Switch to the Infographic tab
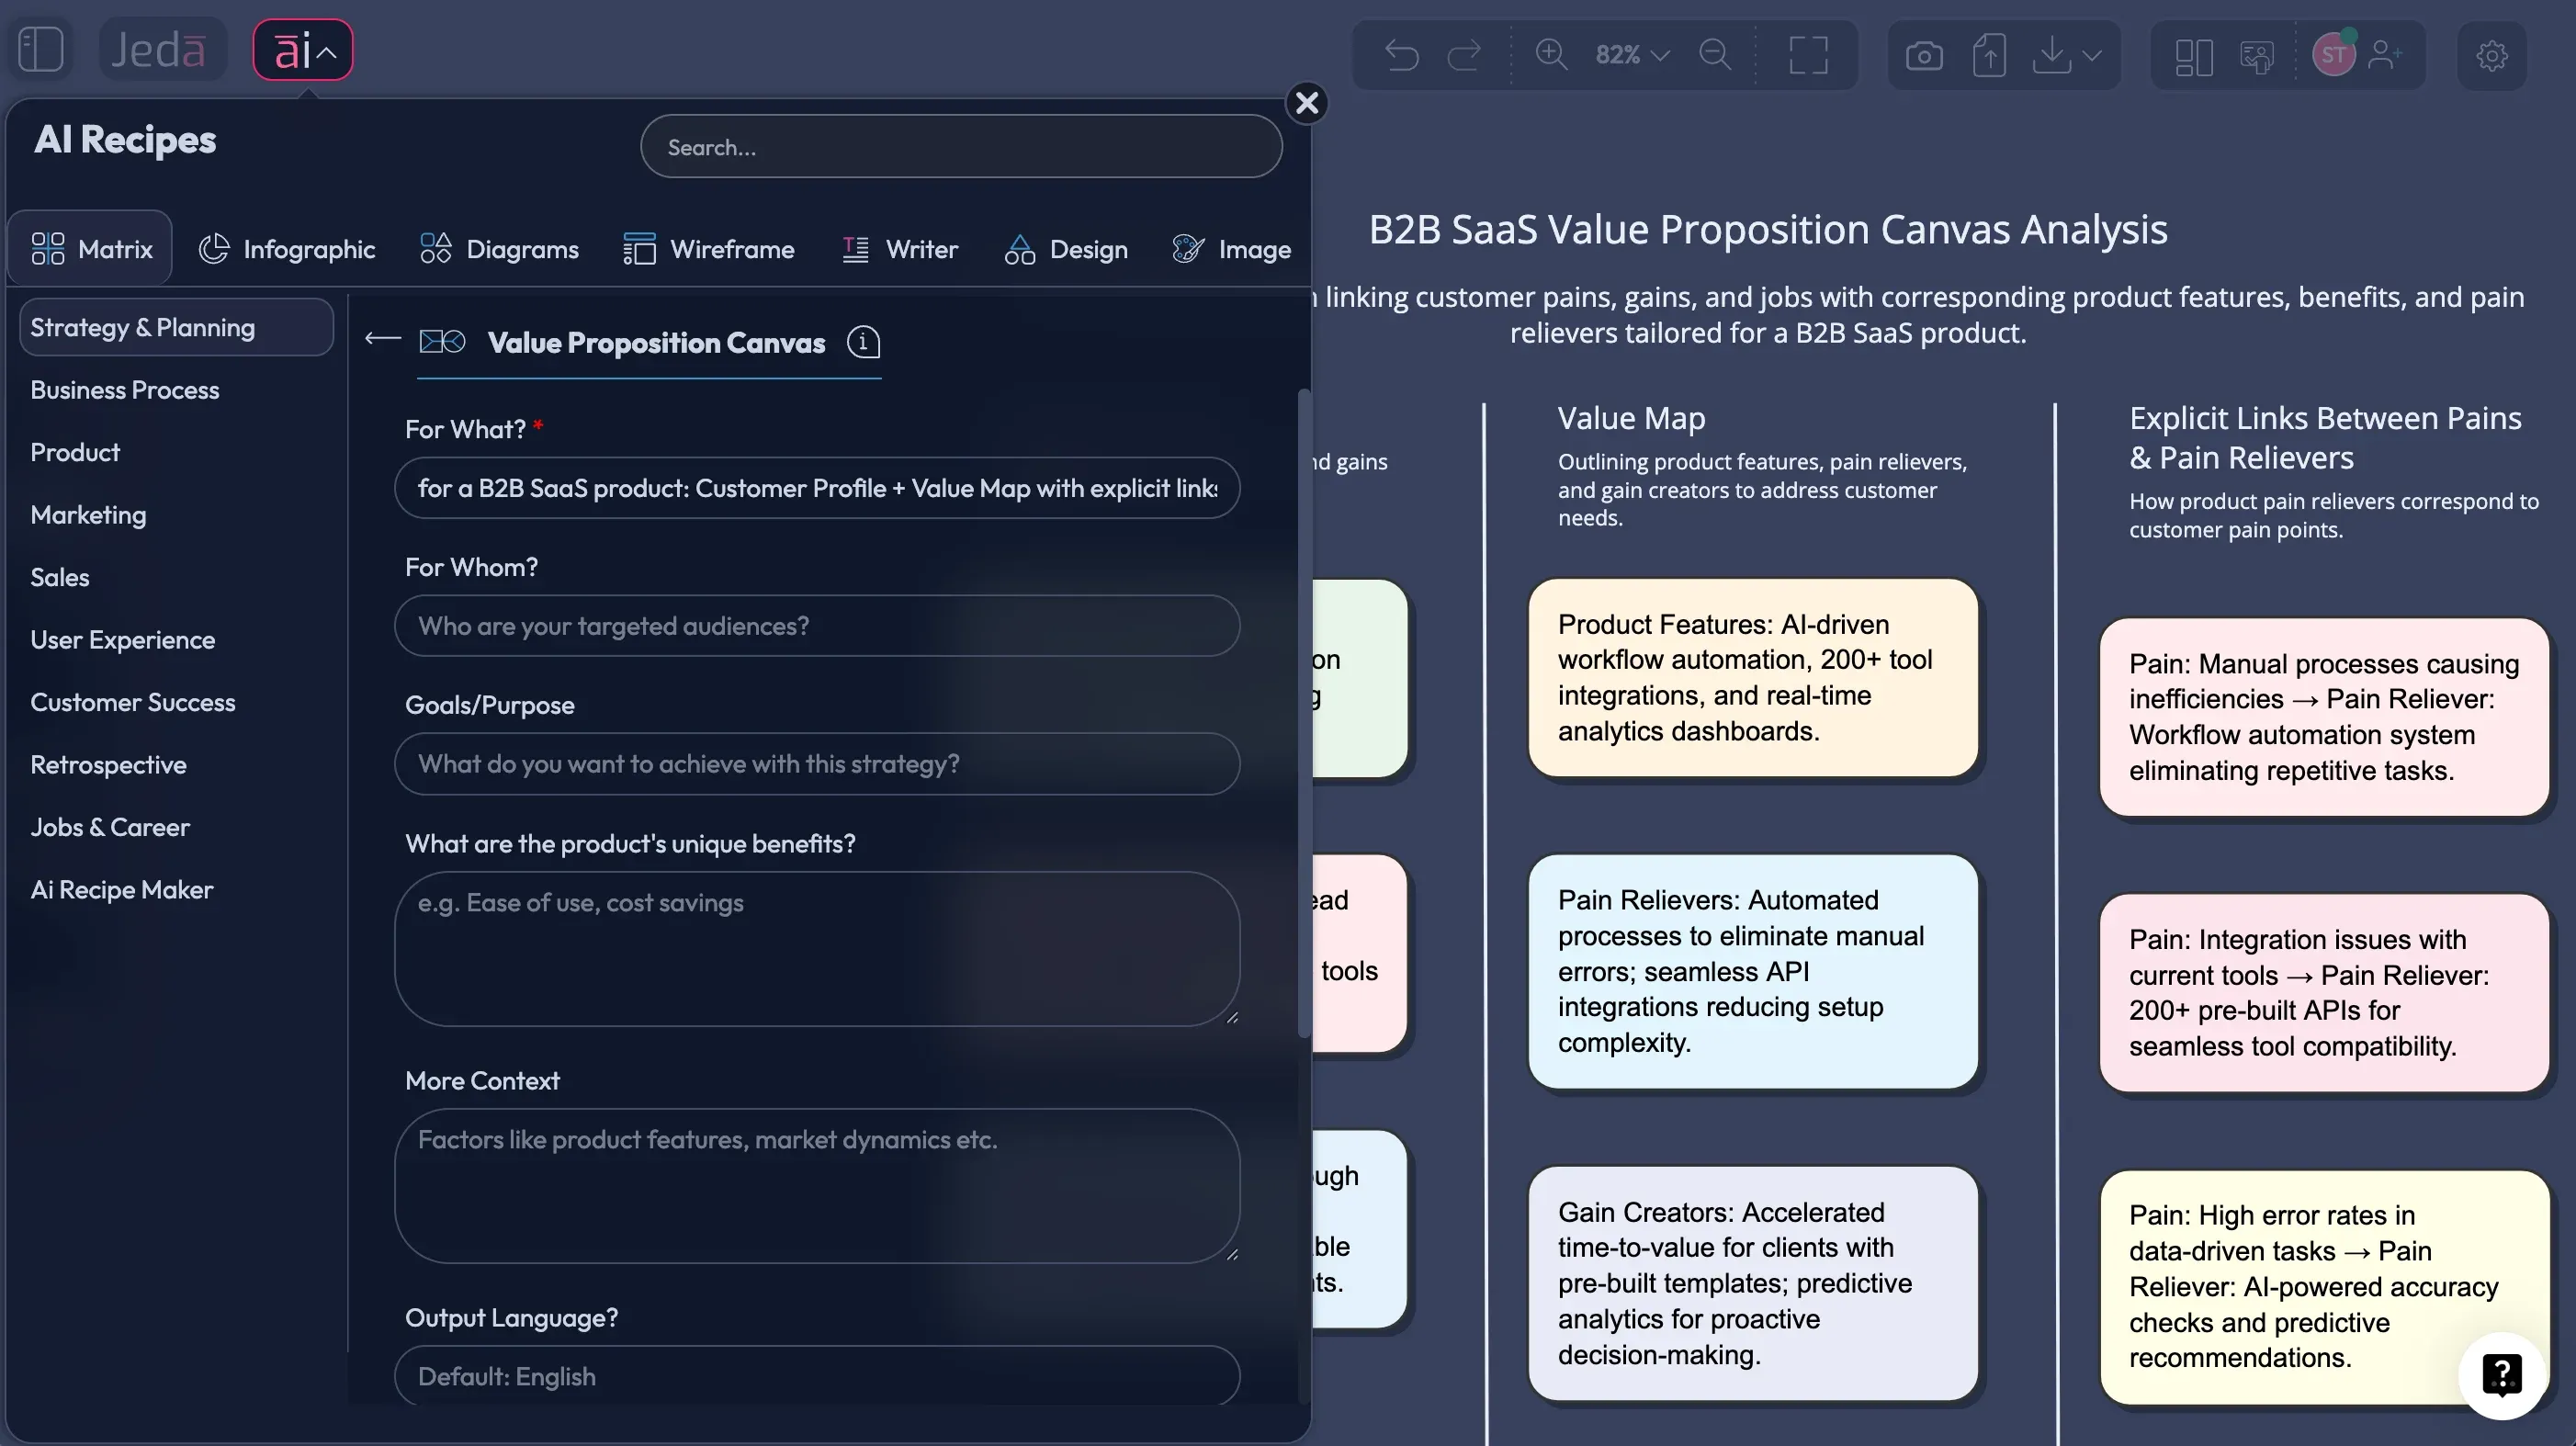The width and height of the screenshot is (2576, 1446). click(287, 249)
